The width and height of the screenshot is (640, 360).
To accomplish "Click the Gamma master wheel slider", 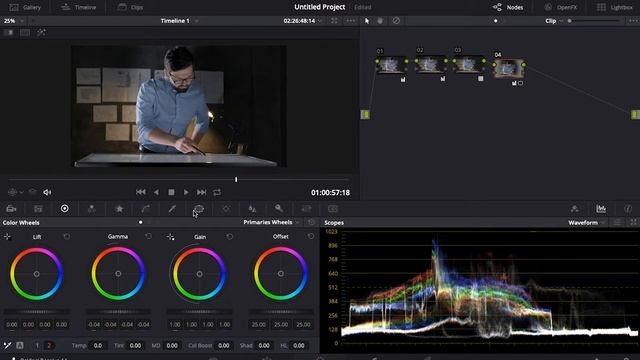I will pyautogui.click(x=118, y=312).
